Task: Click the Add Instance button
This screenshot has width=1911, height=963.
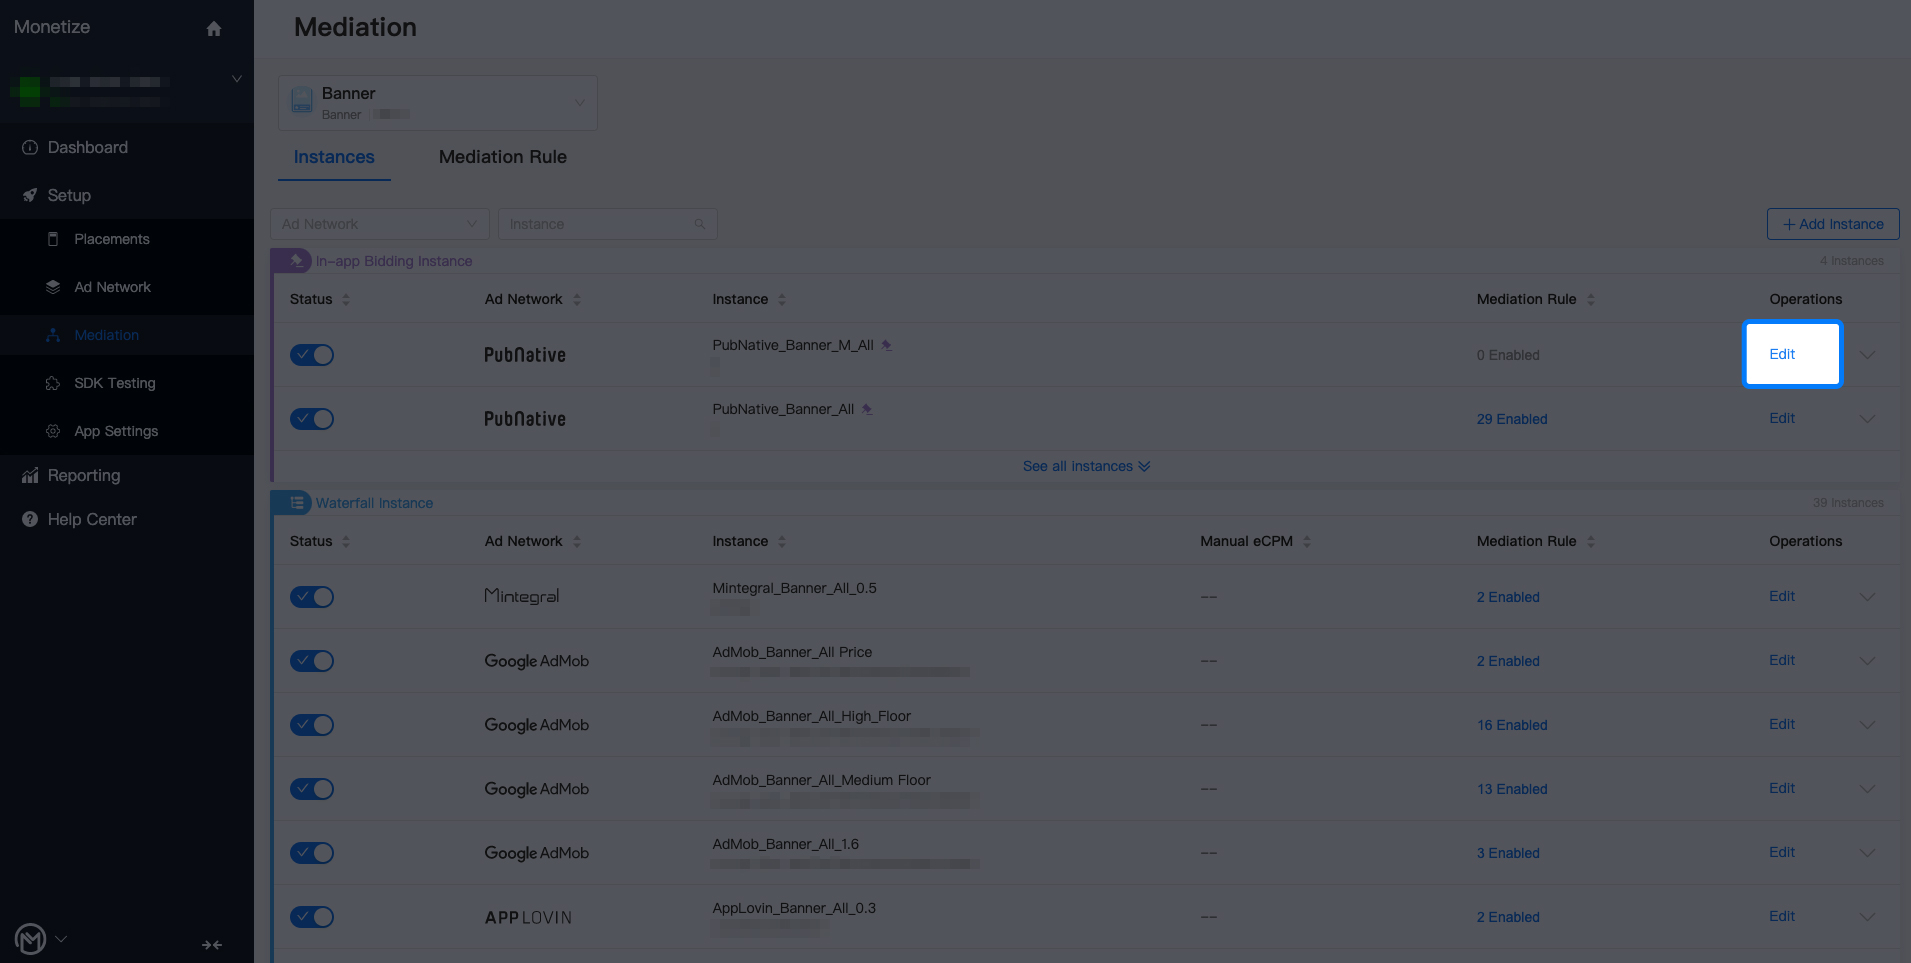Action: [x=1833, y=224]
